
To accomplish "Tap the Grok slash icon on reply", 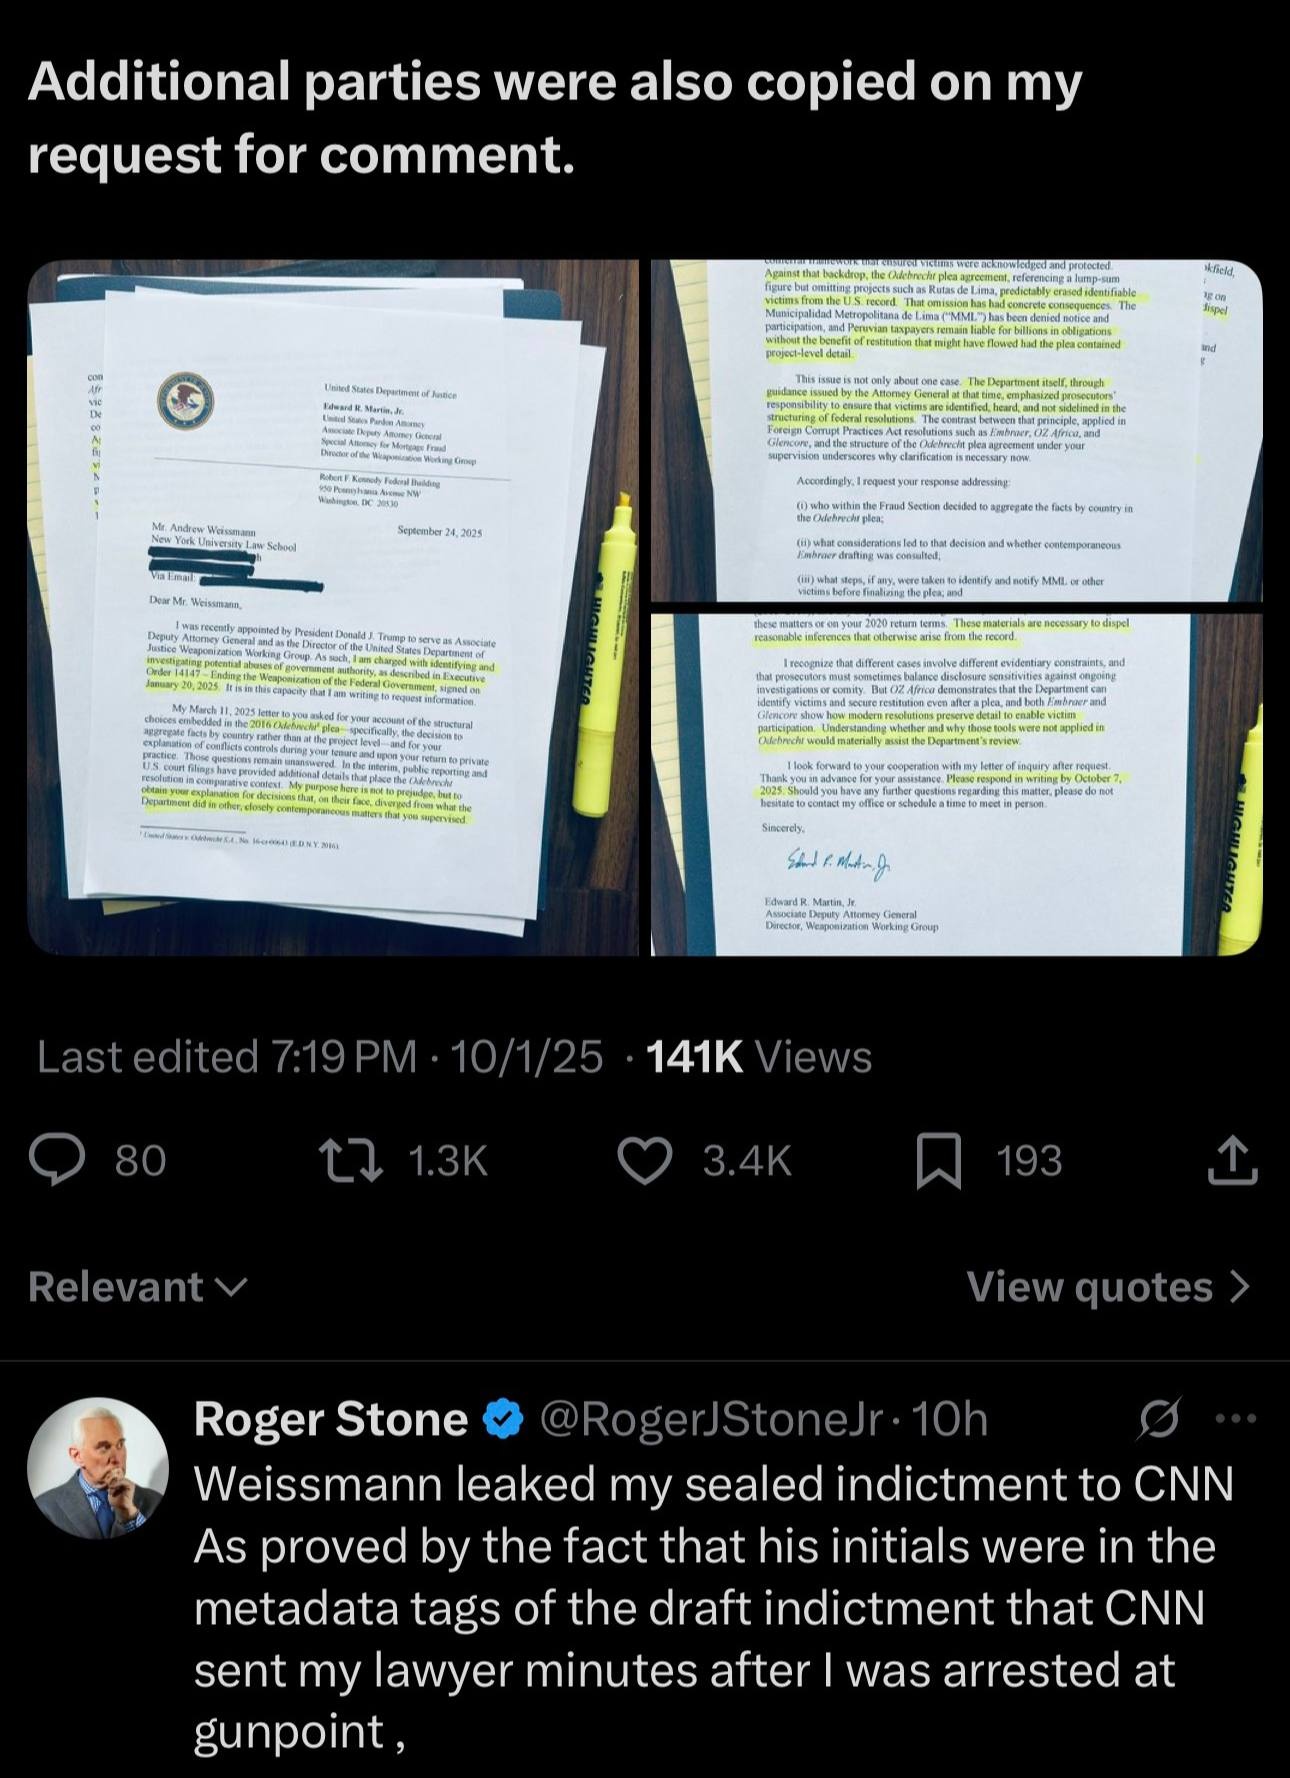I will [1160, 1418].
